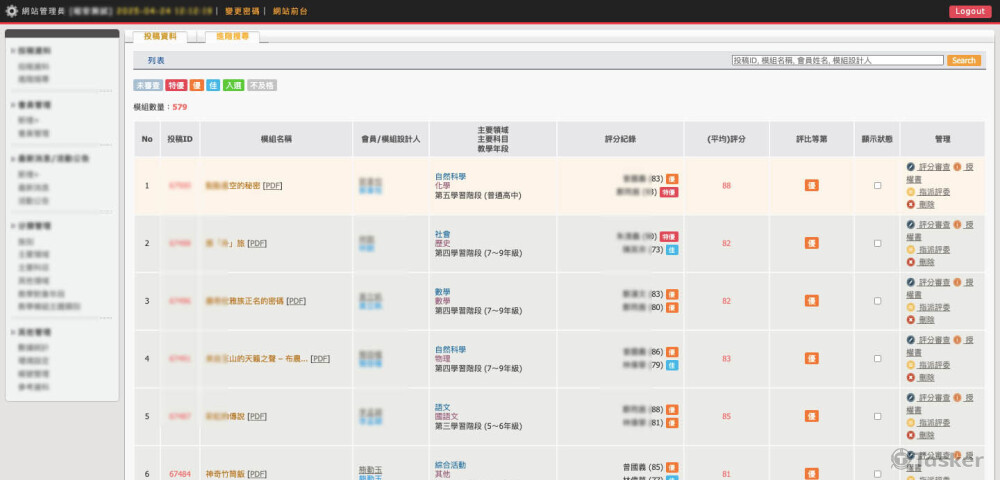Image resolution: width=1000 pixels, height=480 pixels.
Task: Open the PDF link for entry No. 2
Action: (257, 243)
